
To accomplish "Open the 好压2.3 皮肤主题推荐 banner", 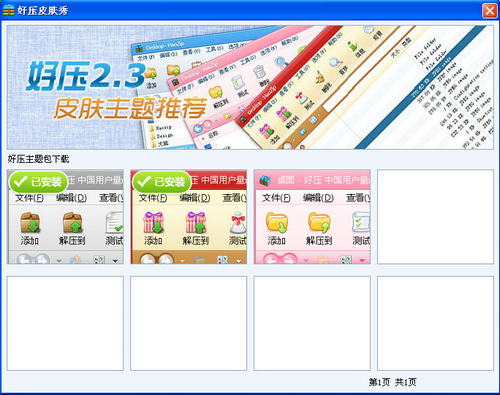I will tap(250, 87).
